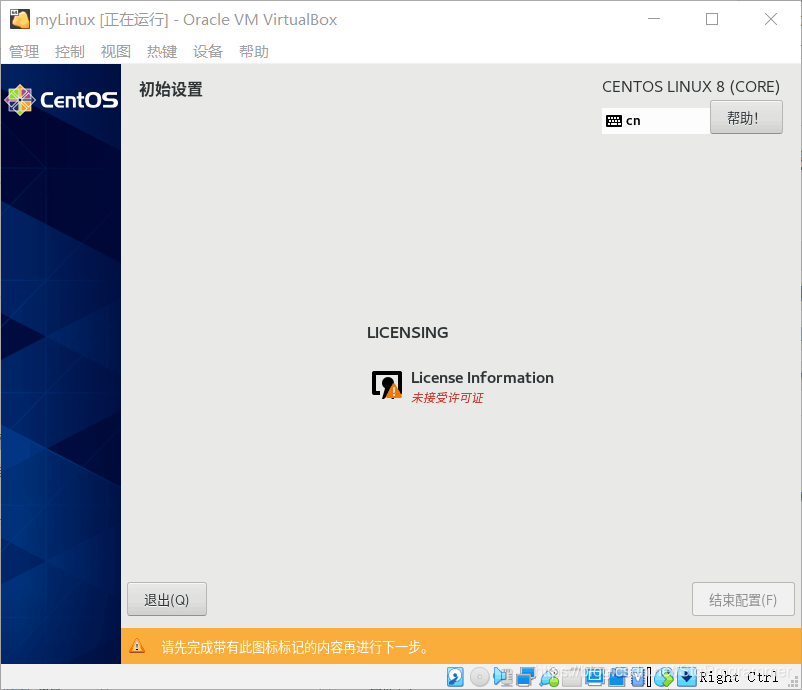Click the 未接受许可证 status text

point(448,398)
